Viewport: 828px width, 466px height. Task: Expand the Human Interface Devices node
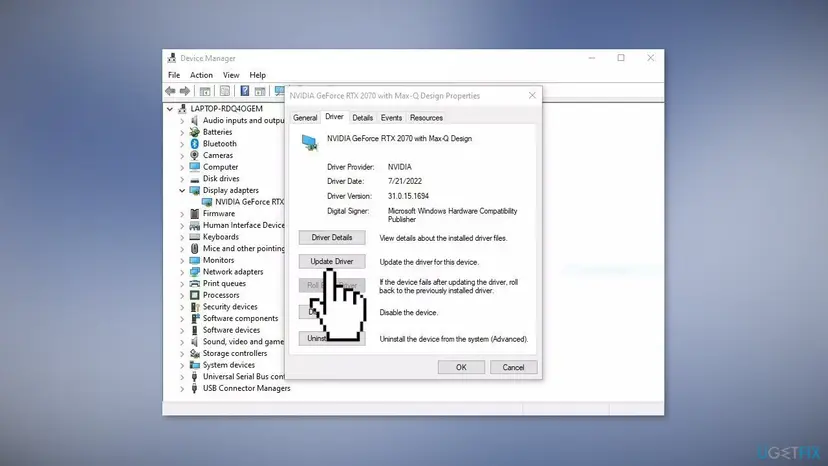tap(182, 225)
